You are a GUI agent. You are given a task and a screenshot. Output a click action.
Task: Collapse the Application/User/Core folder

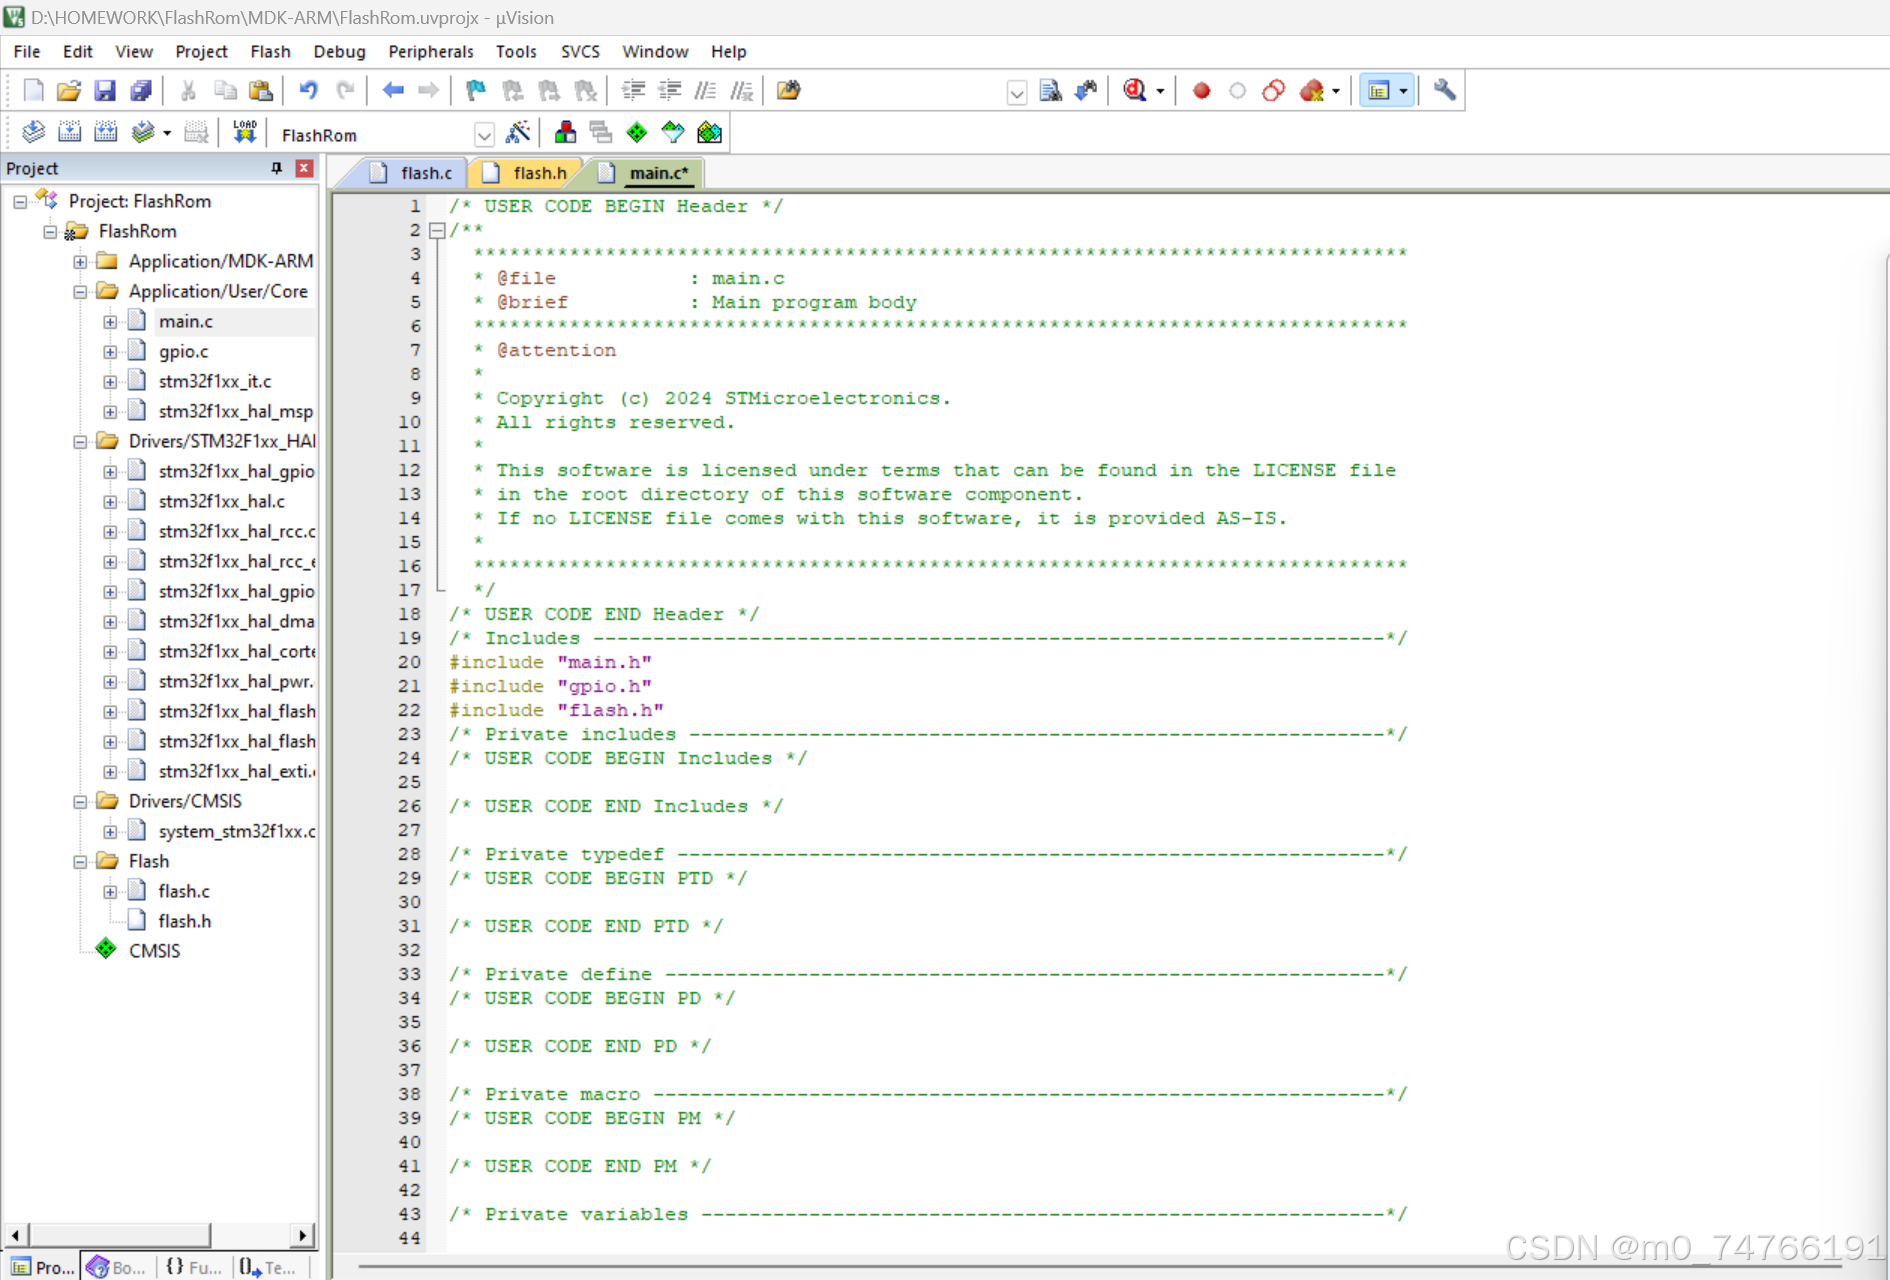80,292
